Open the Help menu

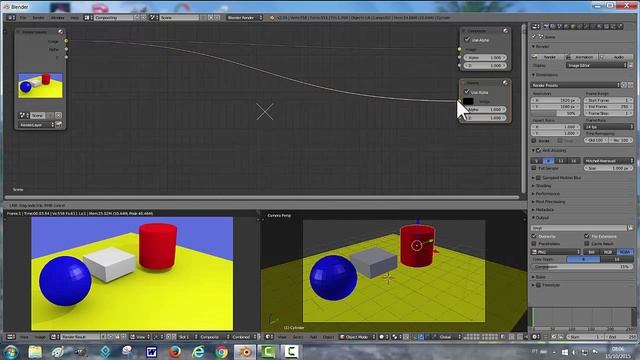click(74, 18)
